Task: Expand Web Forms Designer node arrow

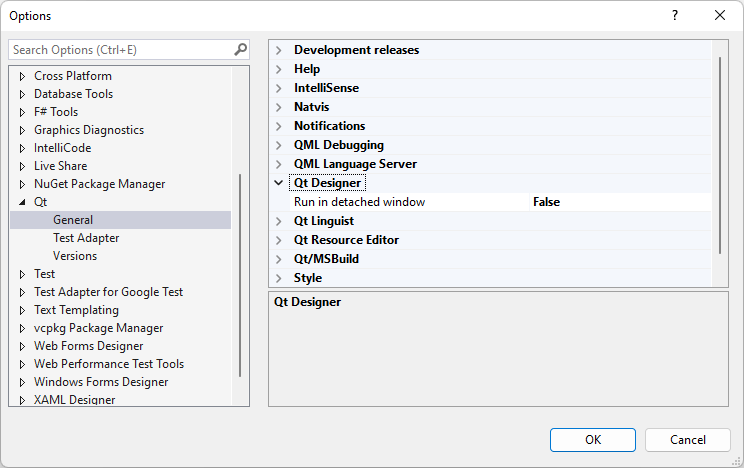Action: coord(22,346)
